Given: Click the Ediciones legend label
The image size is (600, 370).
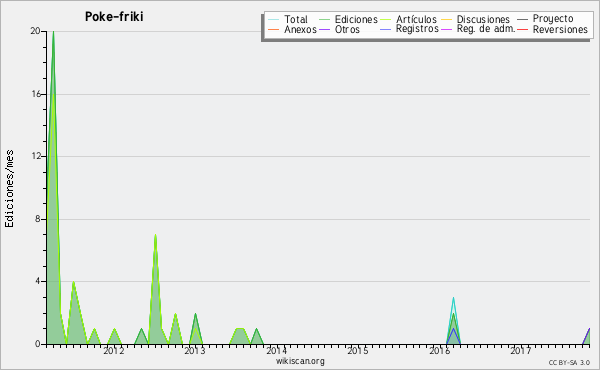Looking at the screenshot, I should point(356,19).
